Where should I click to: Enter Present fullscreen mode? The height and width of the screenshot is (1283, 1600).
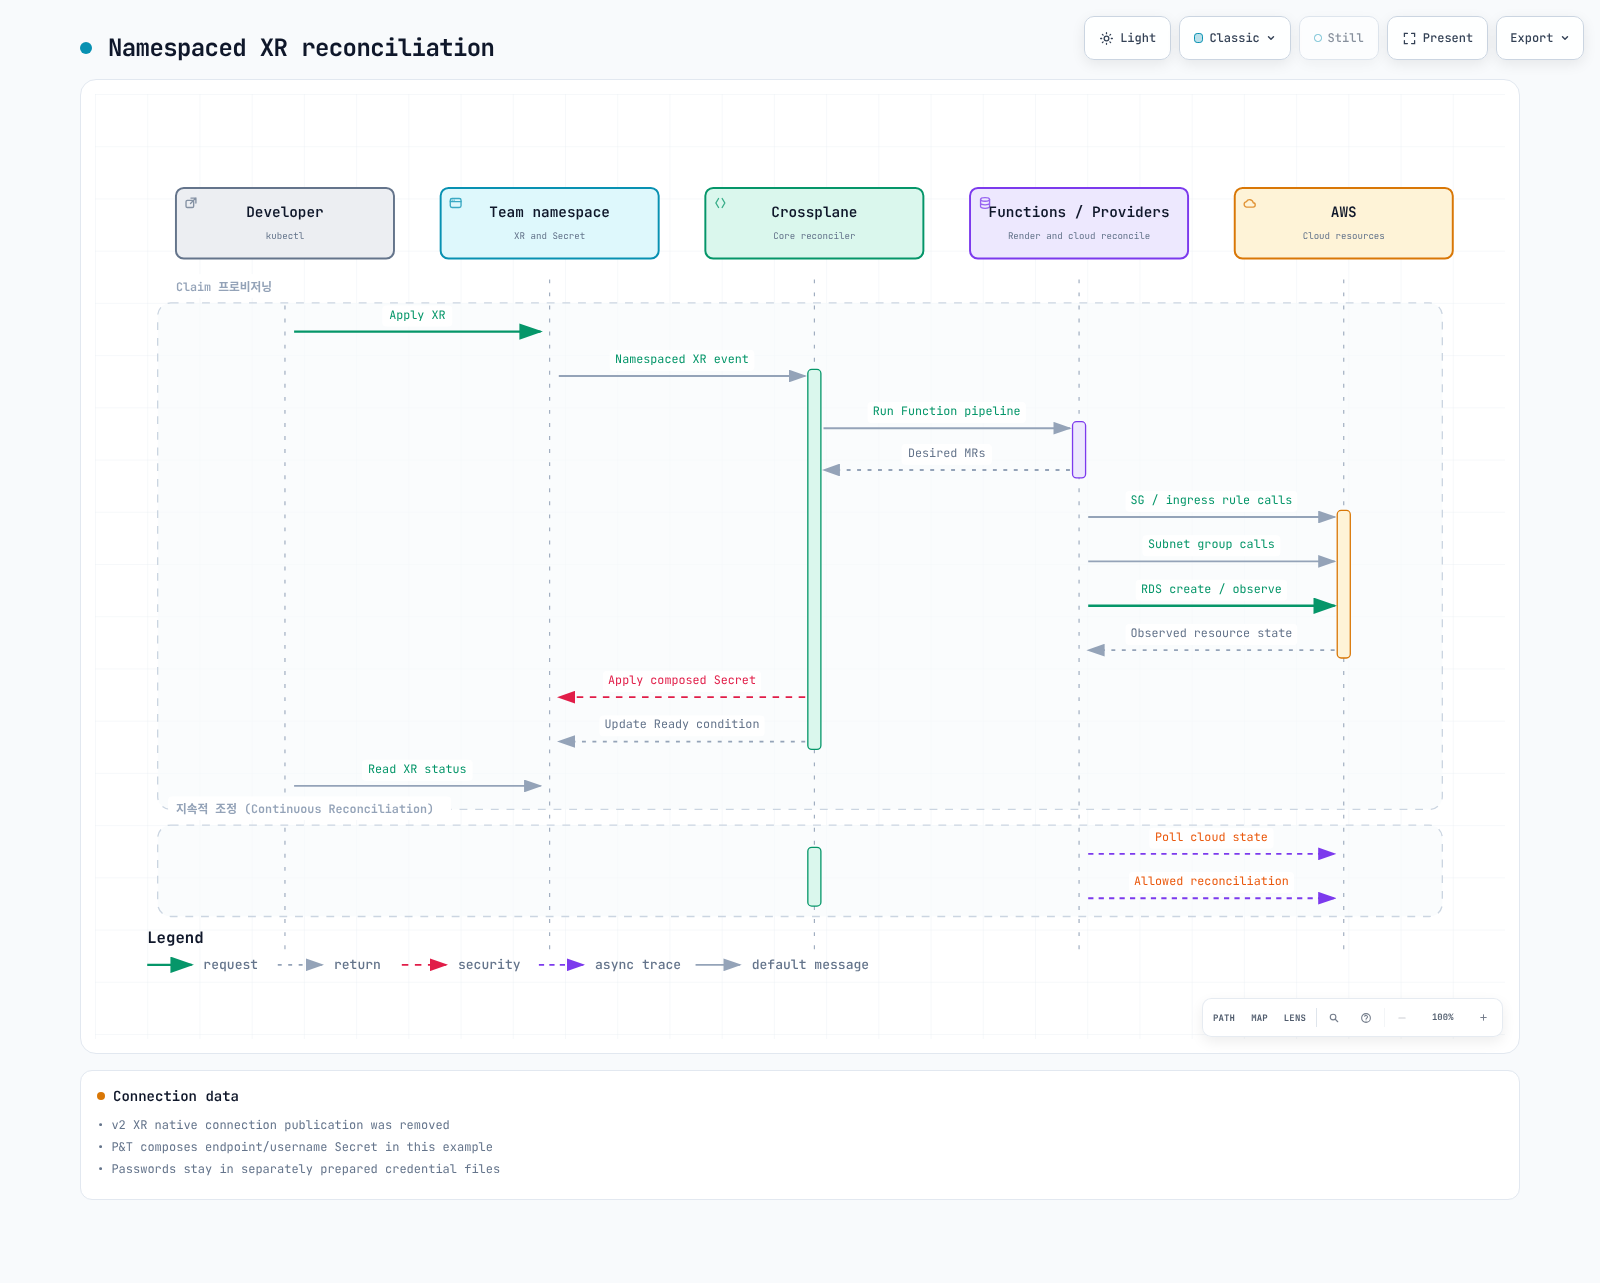pos(1437,38)
